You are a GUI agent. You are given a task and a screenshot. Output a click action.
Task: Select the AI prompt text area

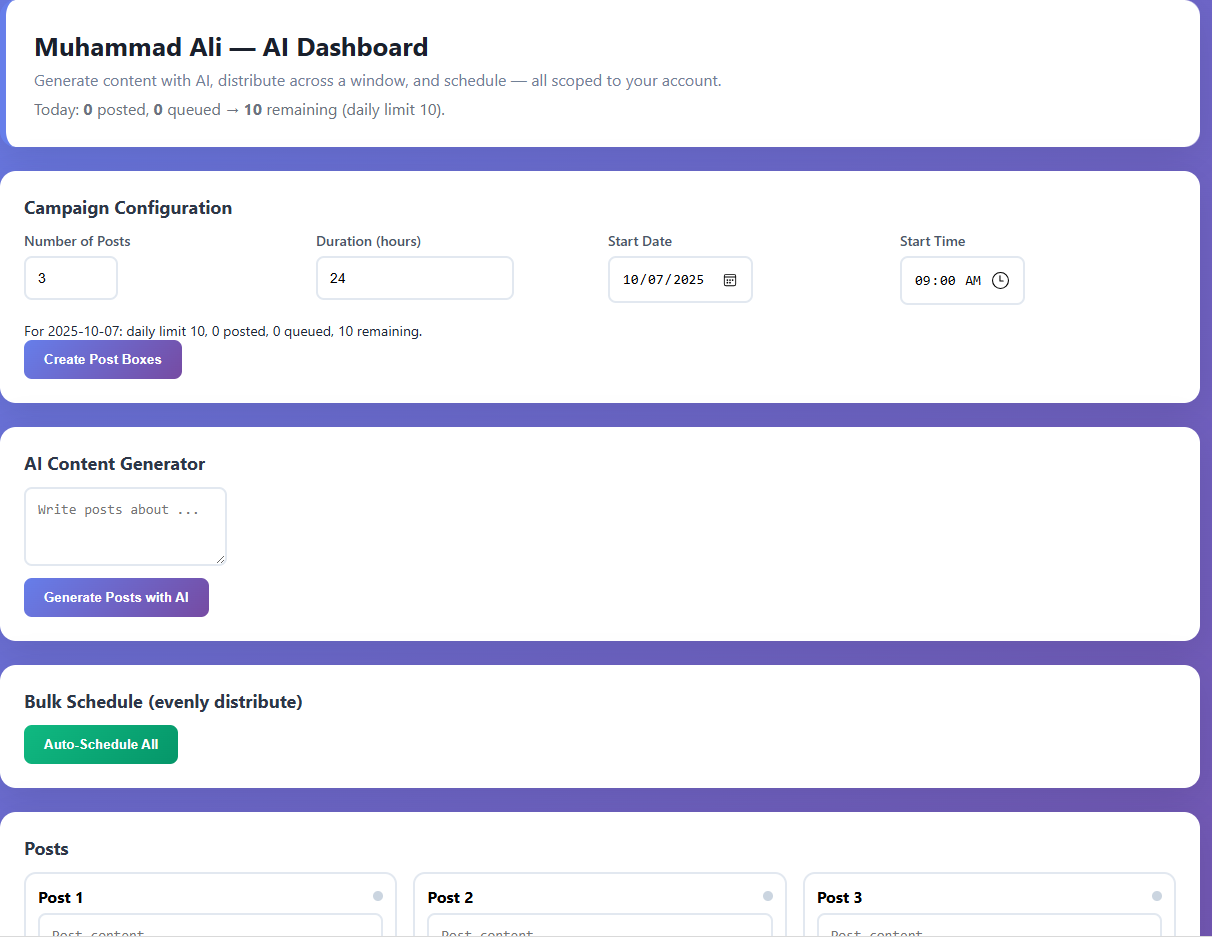[x=125, y=526]
